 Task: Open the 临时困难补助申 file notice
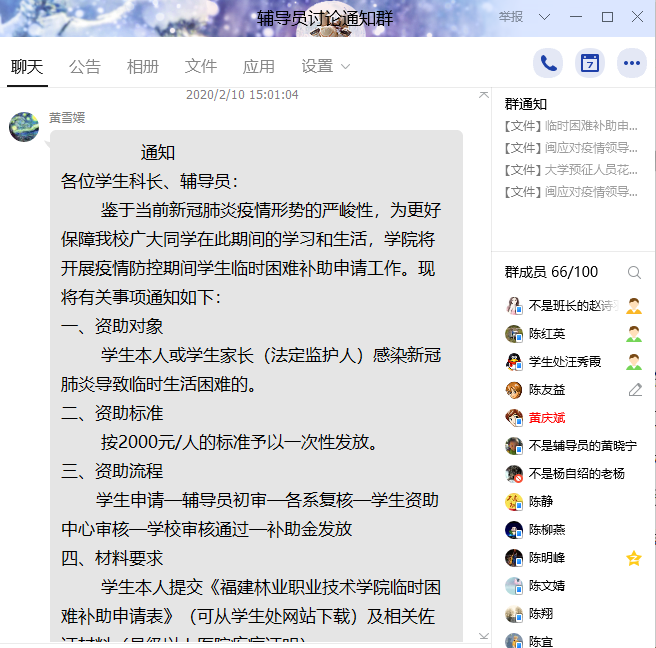[x=571, y=126]
